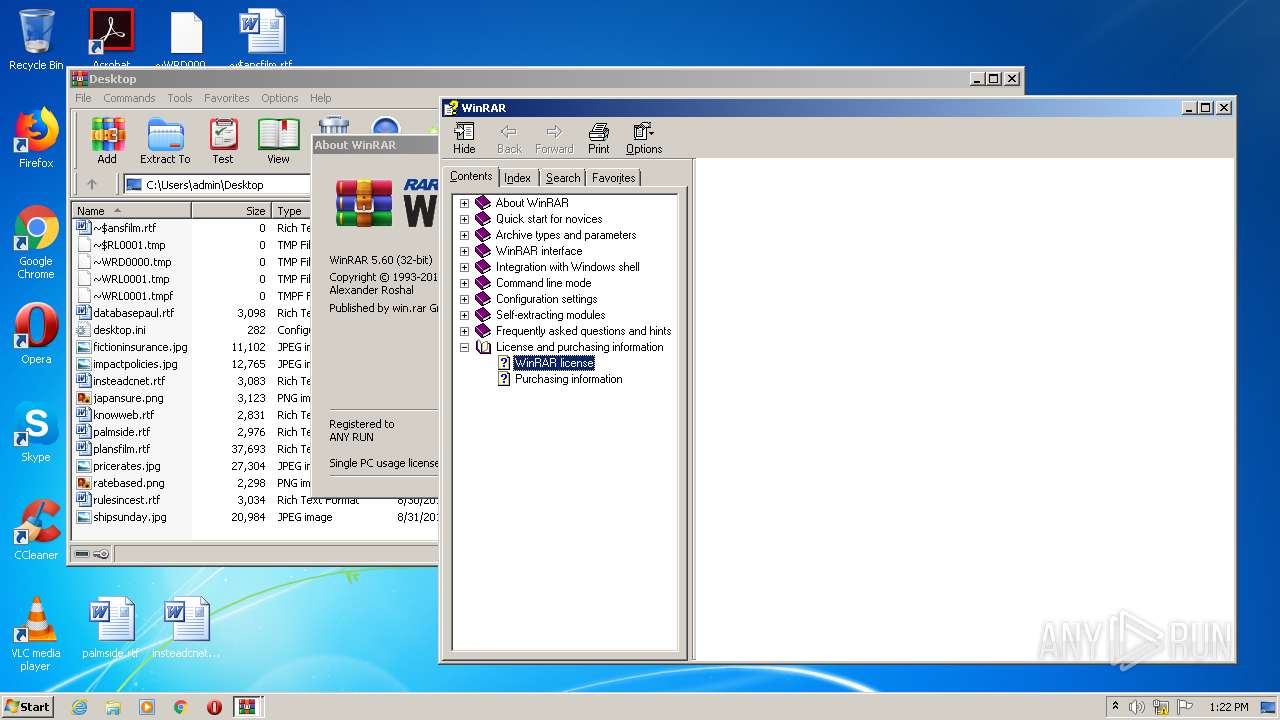Open Opera desktop shortcut
The image size is (1280, 720).
[36, 334]
